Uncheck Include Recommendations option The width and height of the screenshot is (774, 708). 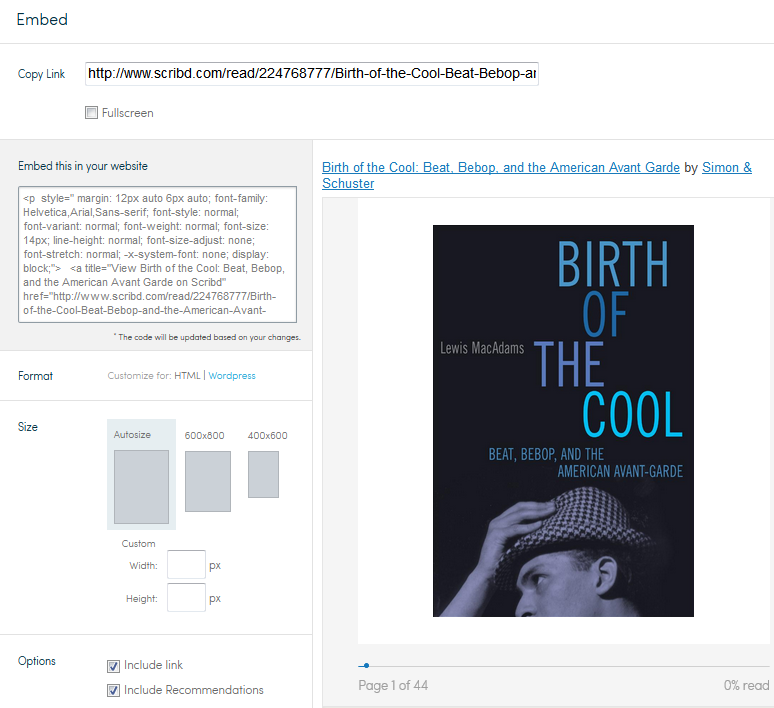tap(114, 690)
